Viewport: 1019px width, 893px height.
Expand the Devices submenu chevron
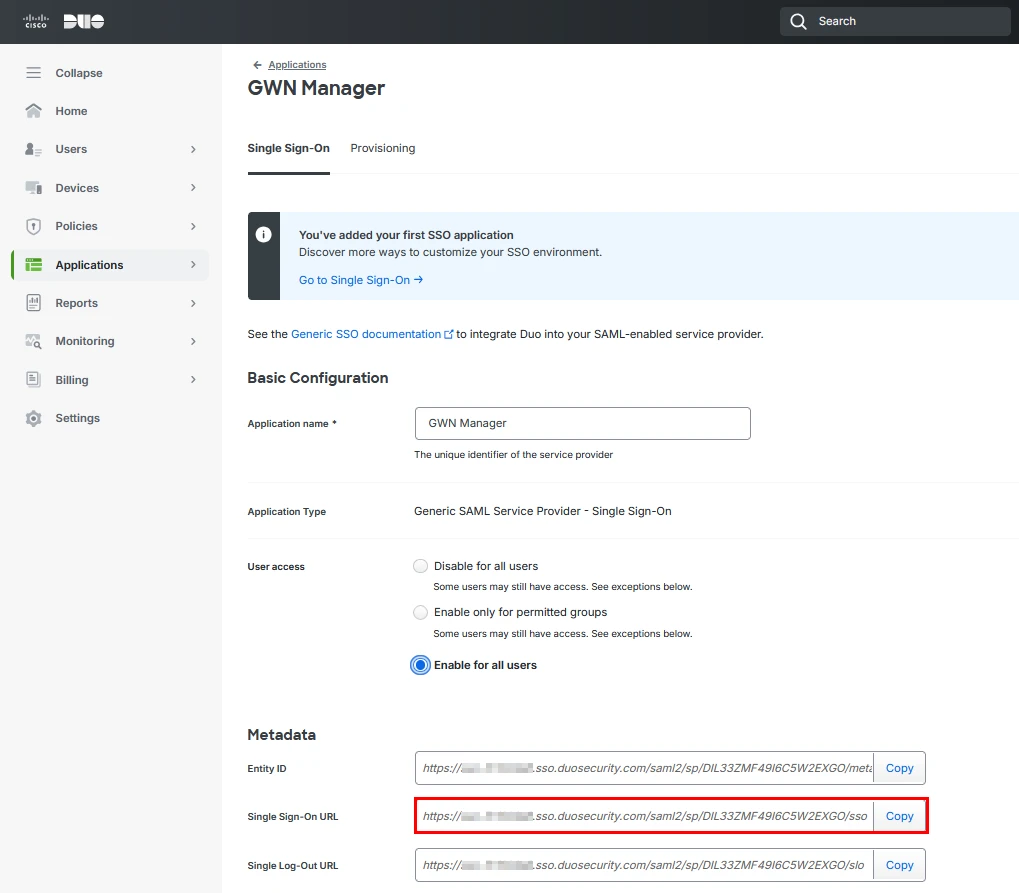pyautogui.click(x=193, y=188)
